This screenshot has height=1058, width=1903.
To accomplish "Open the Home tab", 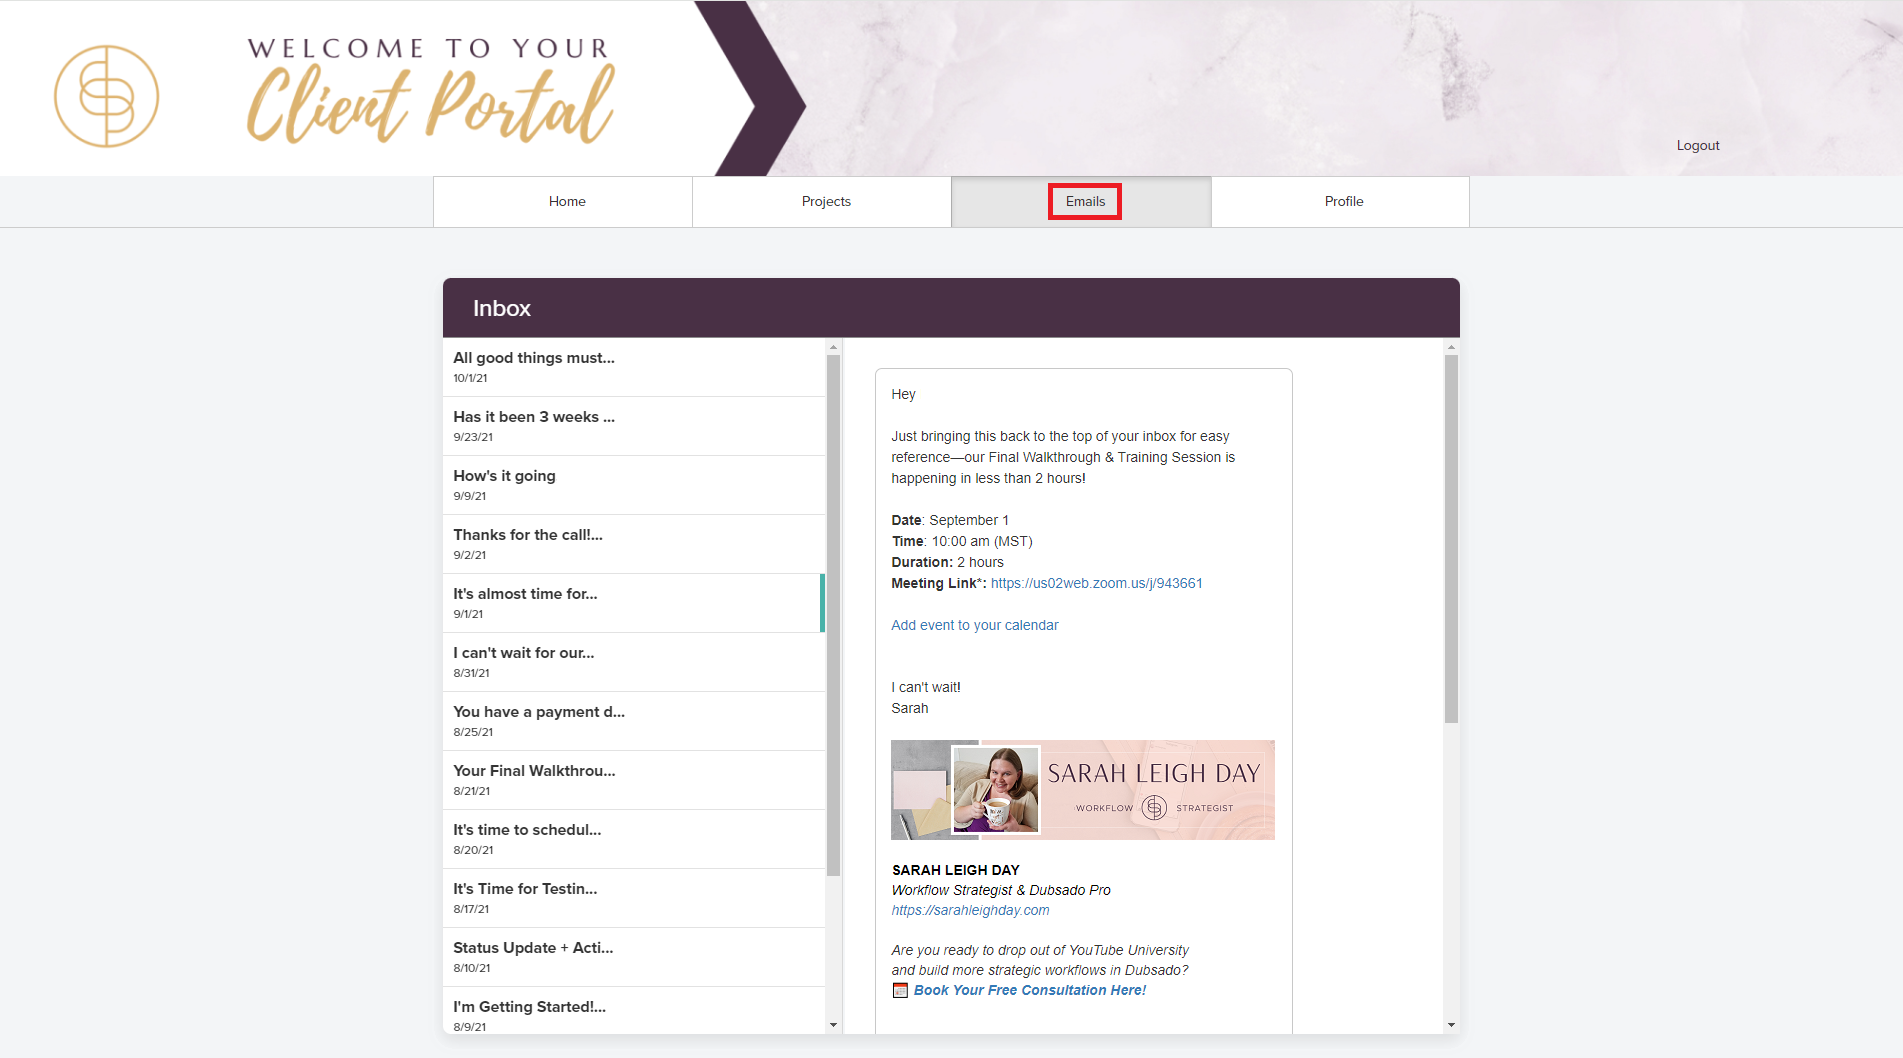I will [566, 201].
